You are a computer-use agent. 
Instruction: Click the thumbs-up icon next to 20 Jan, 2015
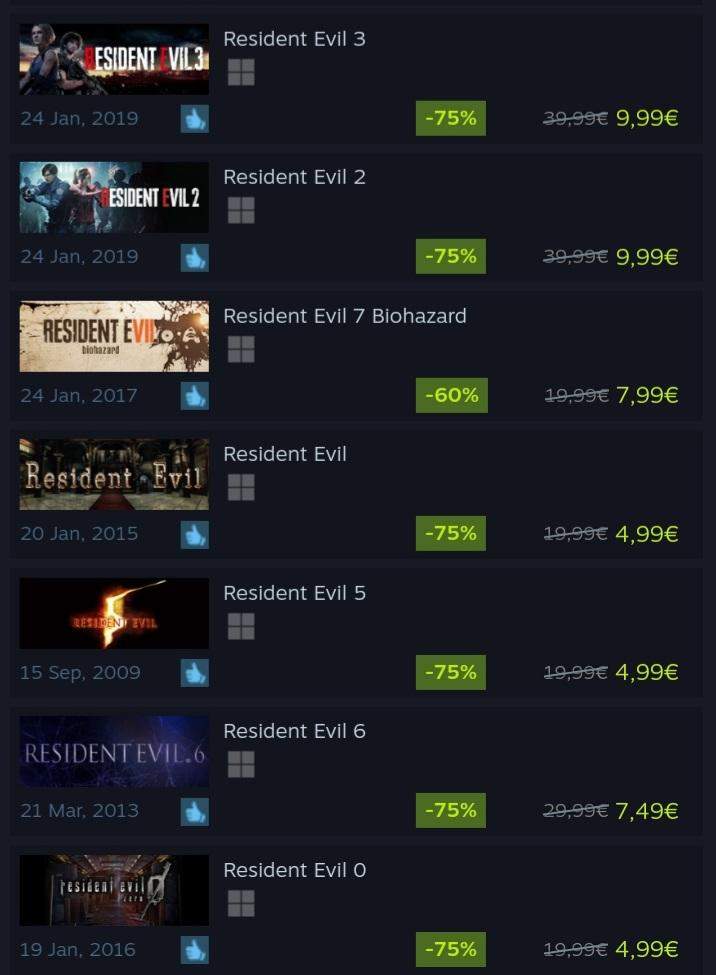[x=195, y=534]
